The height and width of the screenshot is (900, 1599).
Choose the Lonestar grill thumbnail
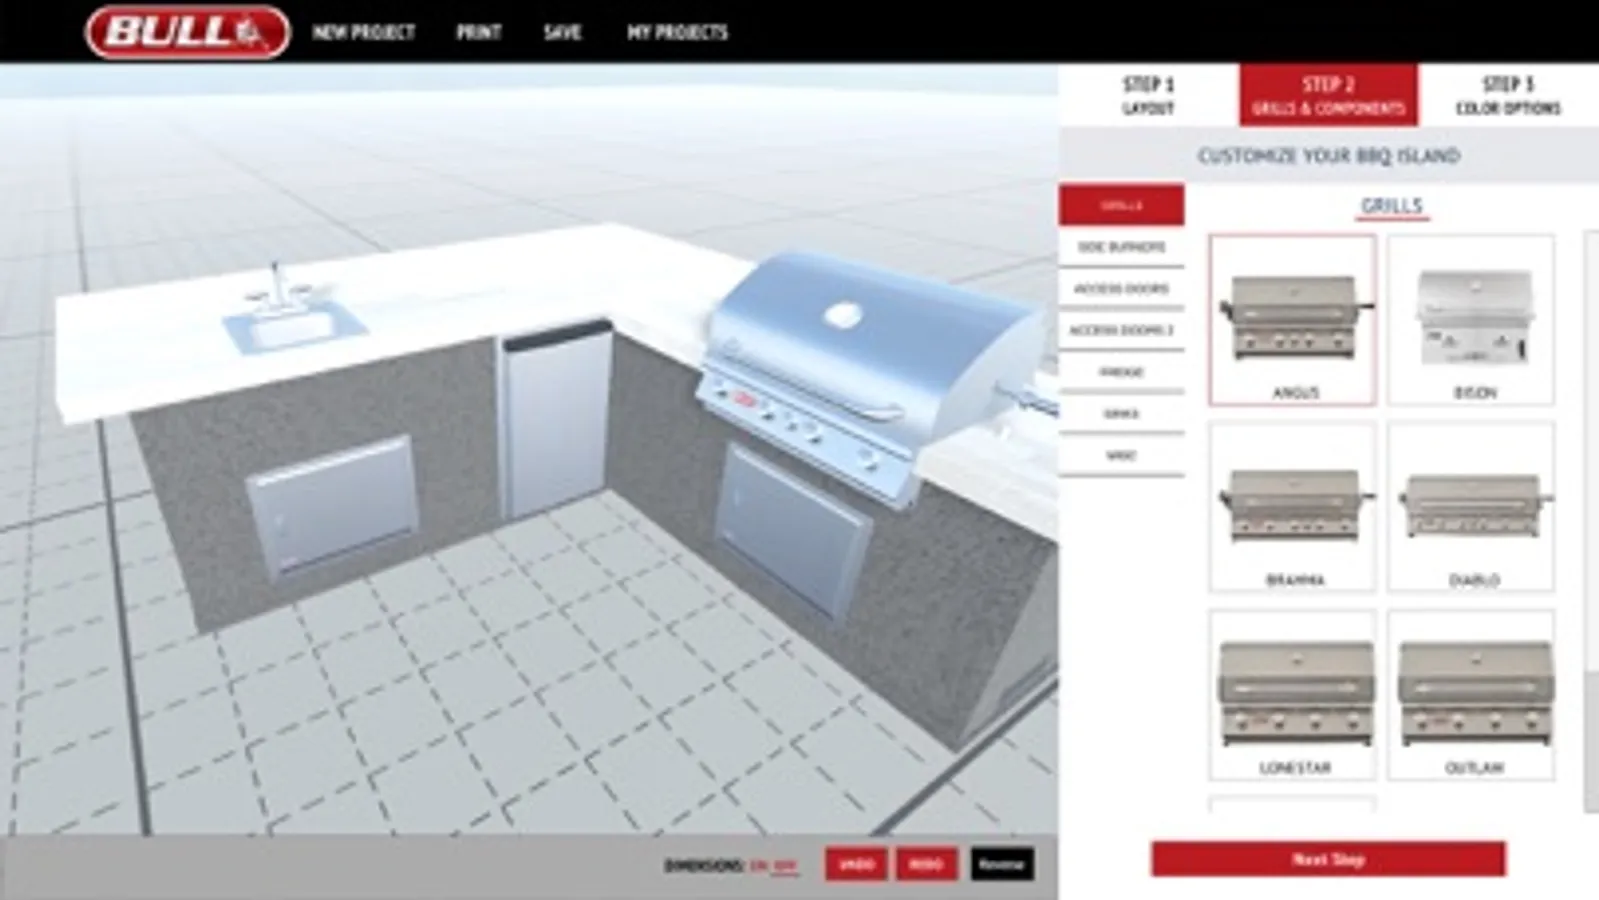(x=1292, y=695)
